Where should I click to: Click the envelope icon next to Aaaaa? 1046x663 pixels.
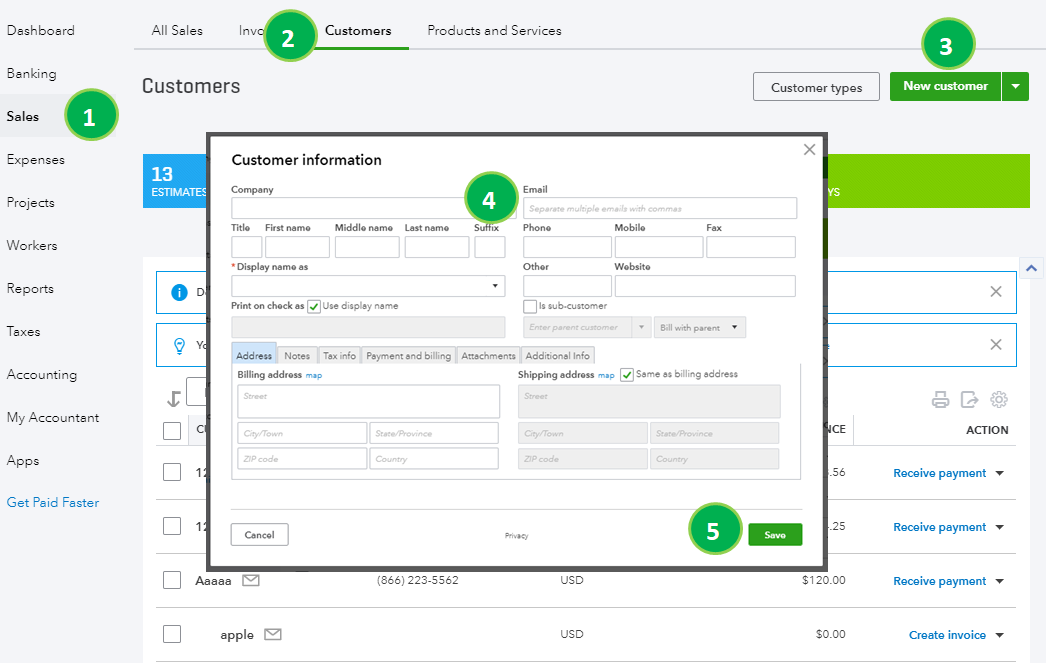(x=250, y=580)
